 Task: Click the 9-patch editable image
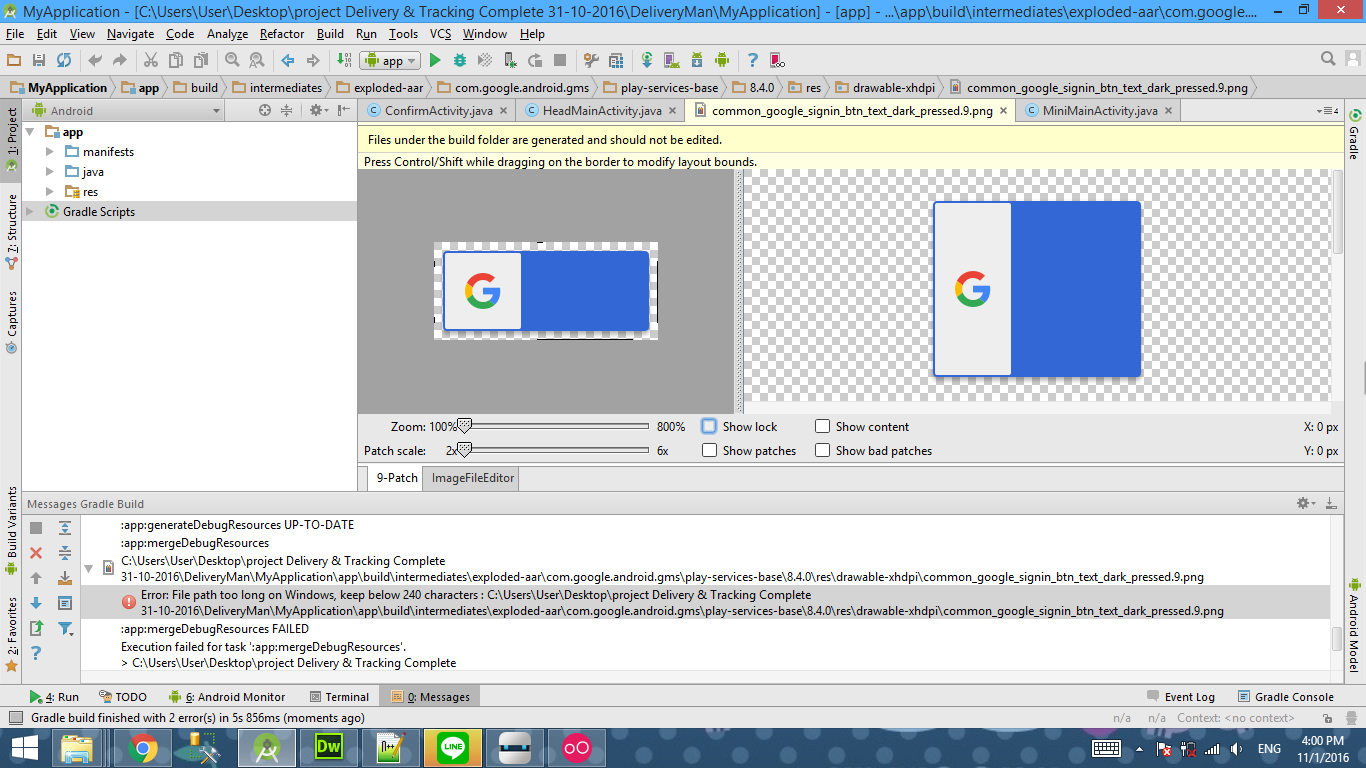pyautogui.click(x=546, y=291)
